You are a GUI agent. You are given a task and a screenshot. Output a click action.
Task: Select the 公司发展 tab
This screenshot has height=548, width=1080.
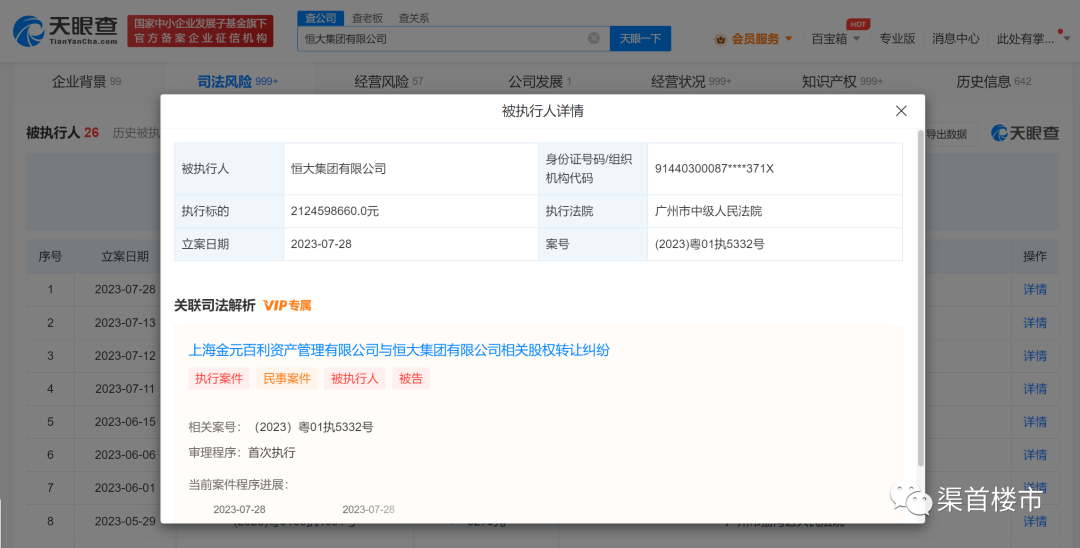coord(540,82)
